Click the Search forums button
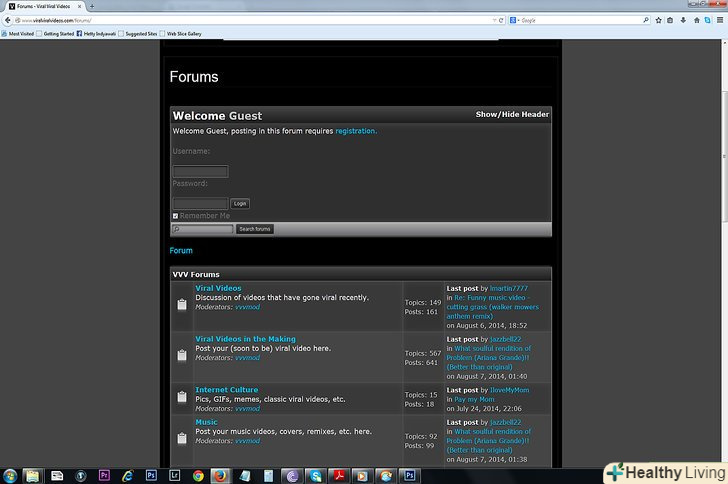 pyautogui.click(x=254, y=229)
